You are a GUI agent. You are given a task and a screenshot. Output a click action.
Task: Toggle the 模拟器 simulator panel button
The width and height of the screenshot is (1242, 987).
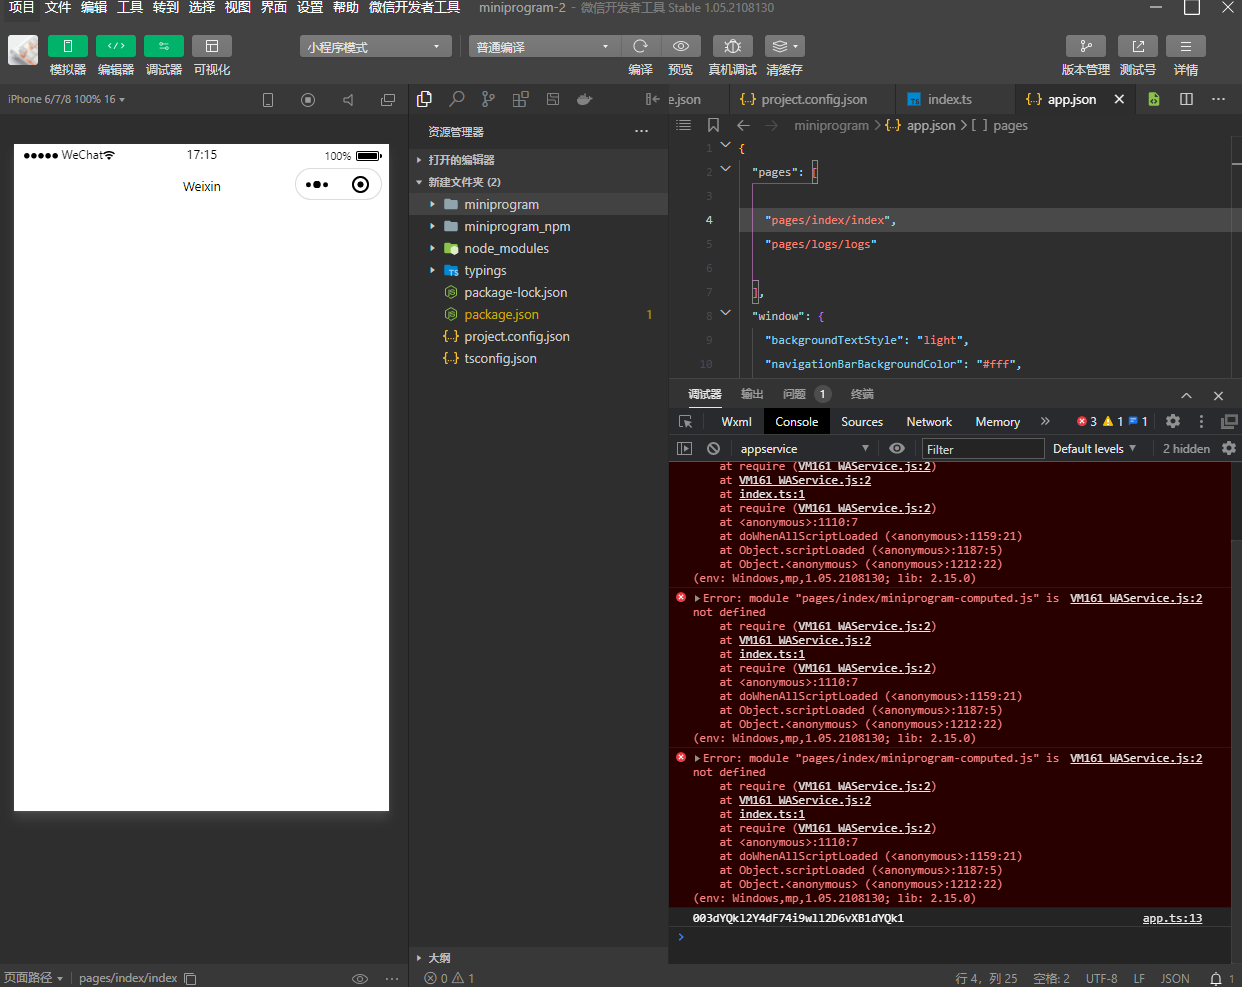[x=68, y=46]
